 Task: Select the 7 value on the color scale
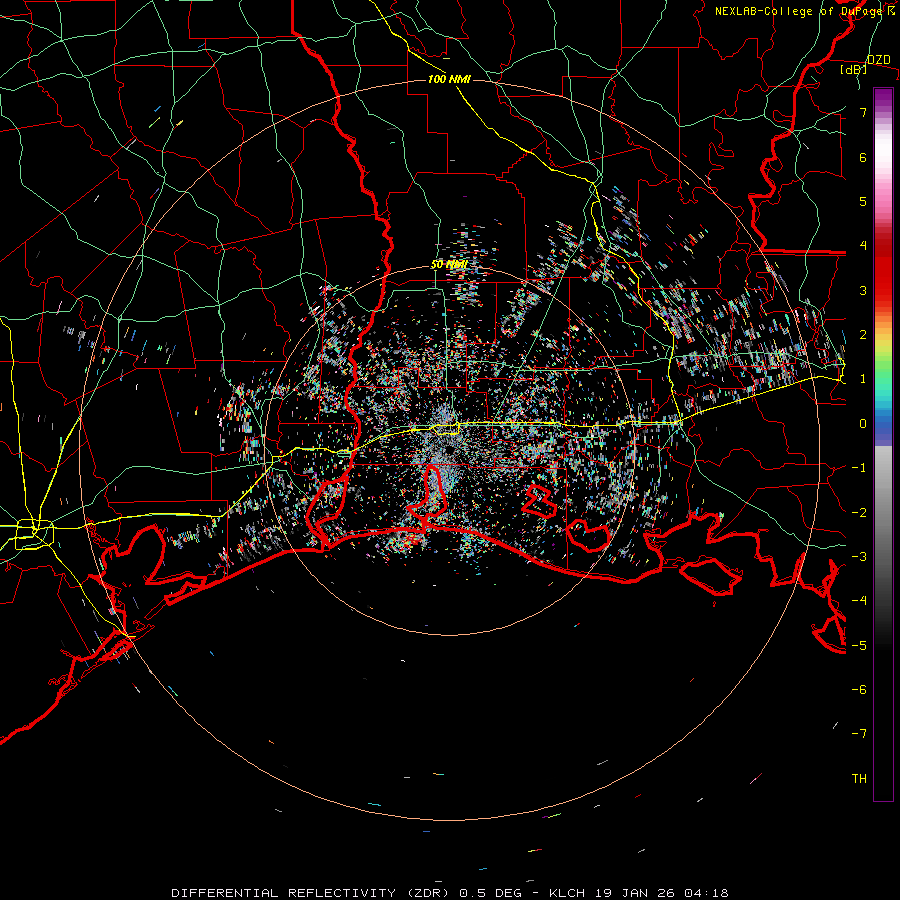863,112
